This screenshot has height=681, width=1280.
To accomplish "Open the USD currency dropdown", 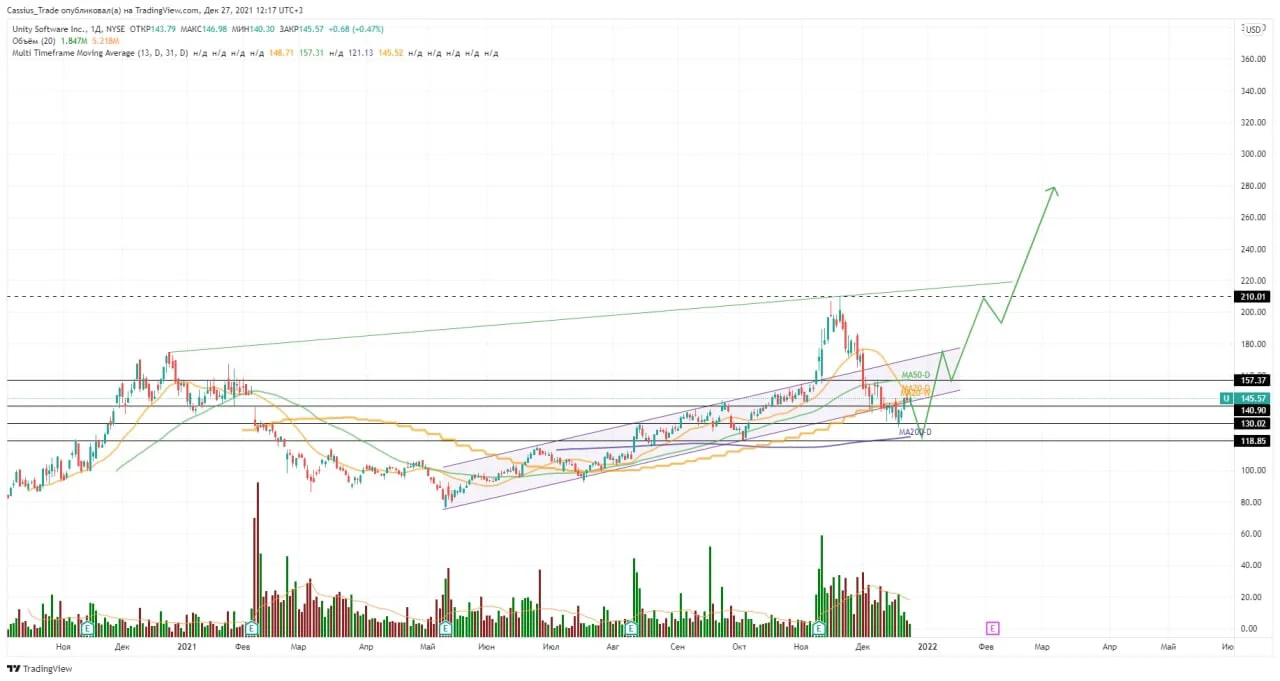I will (1251, 29).
